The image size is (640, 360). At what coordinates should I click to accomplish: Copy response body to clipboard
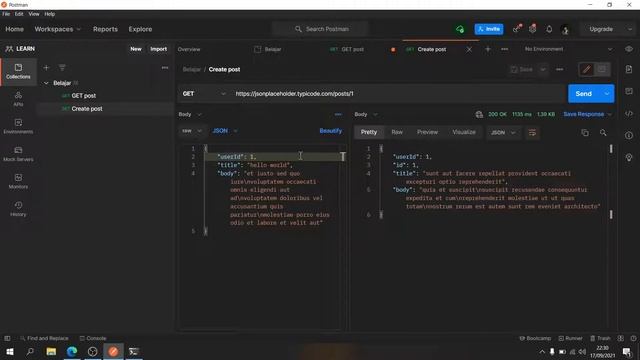click(585, 133)
